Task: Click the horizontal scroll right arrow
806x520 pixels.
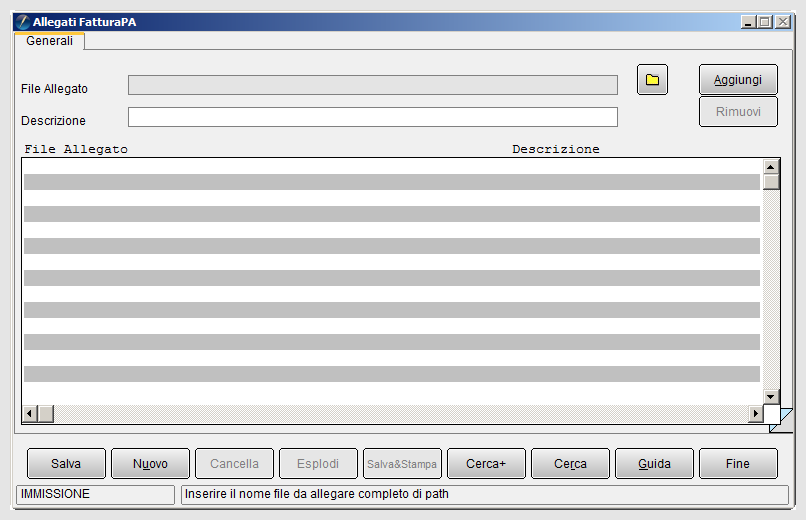Action: click(x=755, y=413)
